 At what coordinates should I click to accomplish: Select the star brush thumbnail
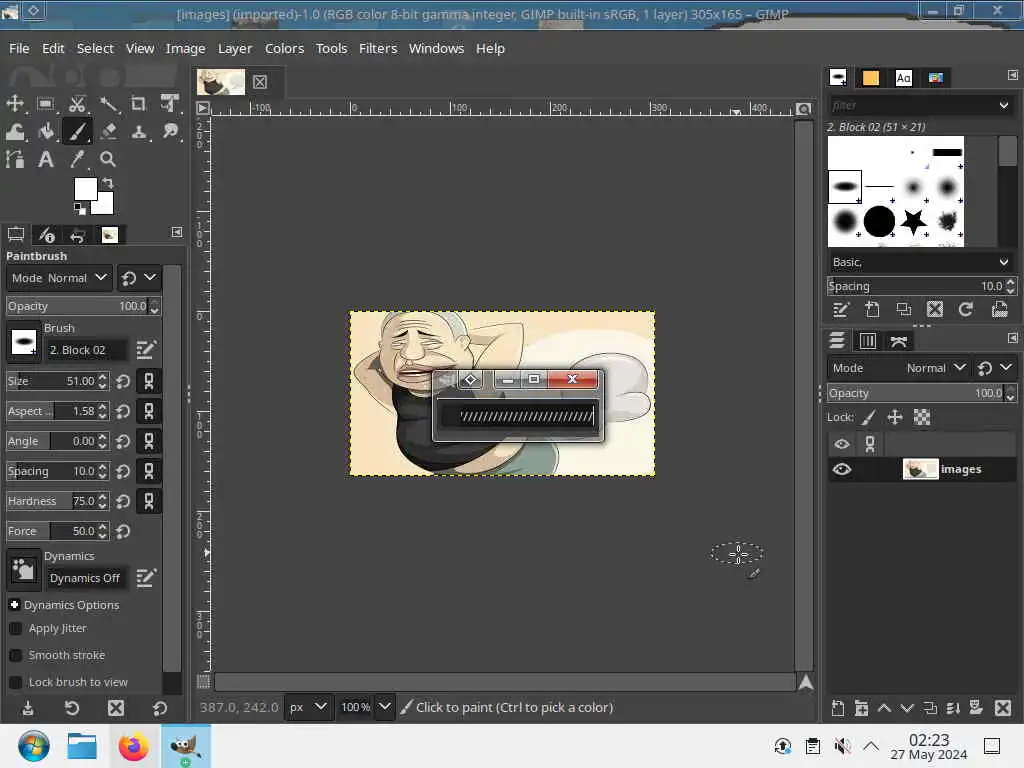(x=913, y=221)
